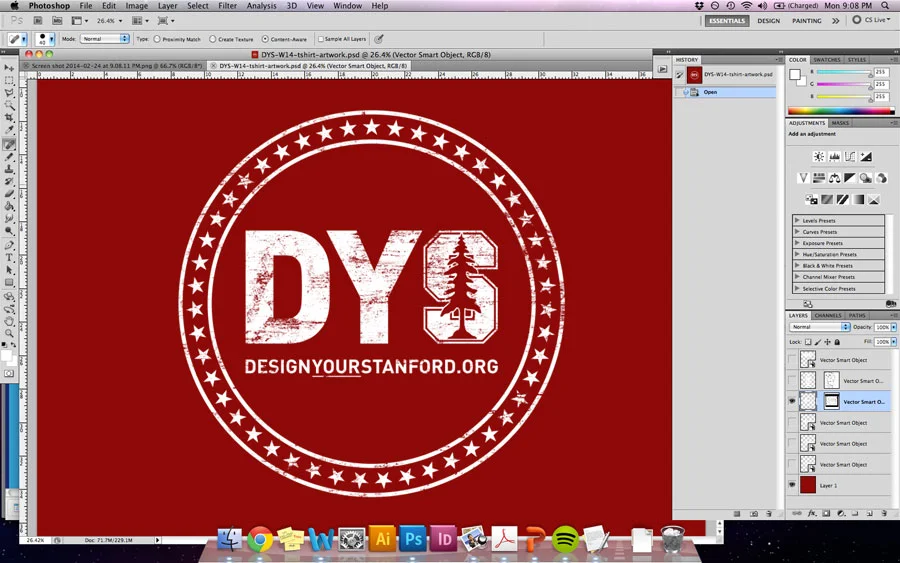
Task: Open the Filter menu
Action: coord(227,6)
